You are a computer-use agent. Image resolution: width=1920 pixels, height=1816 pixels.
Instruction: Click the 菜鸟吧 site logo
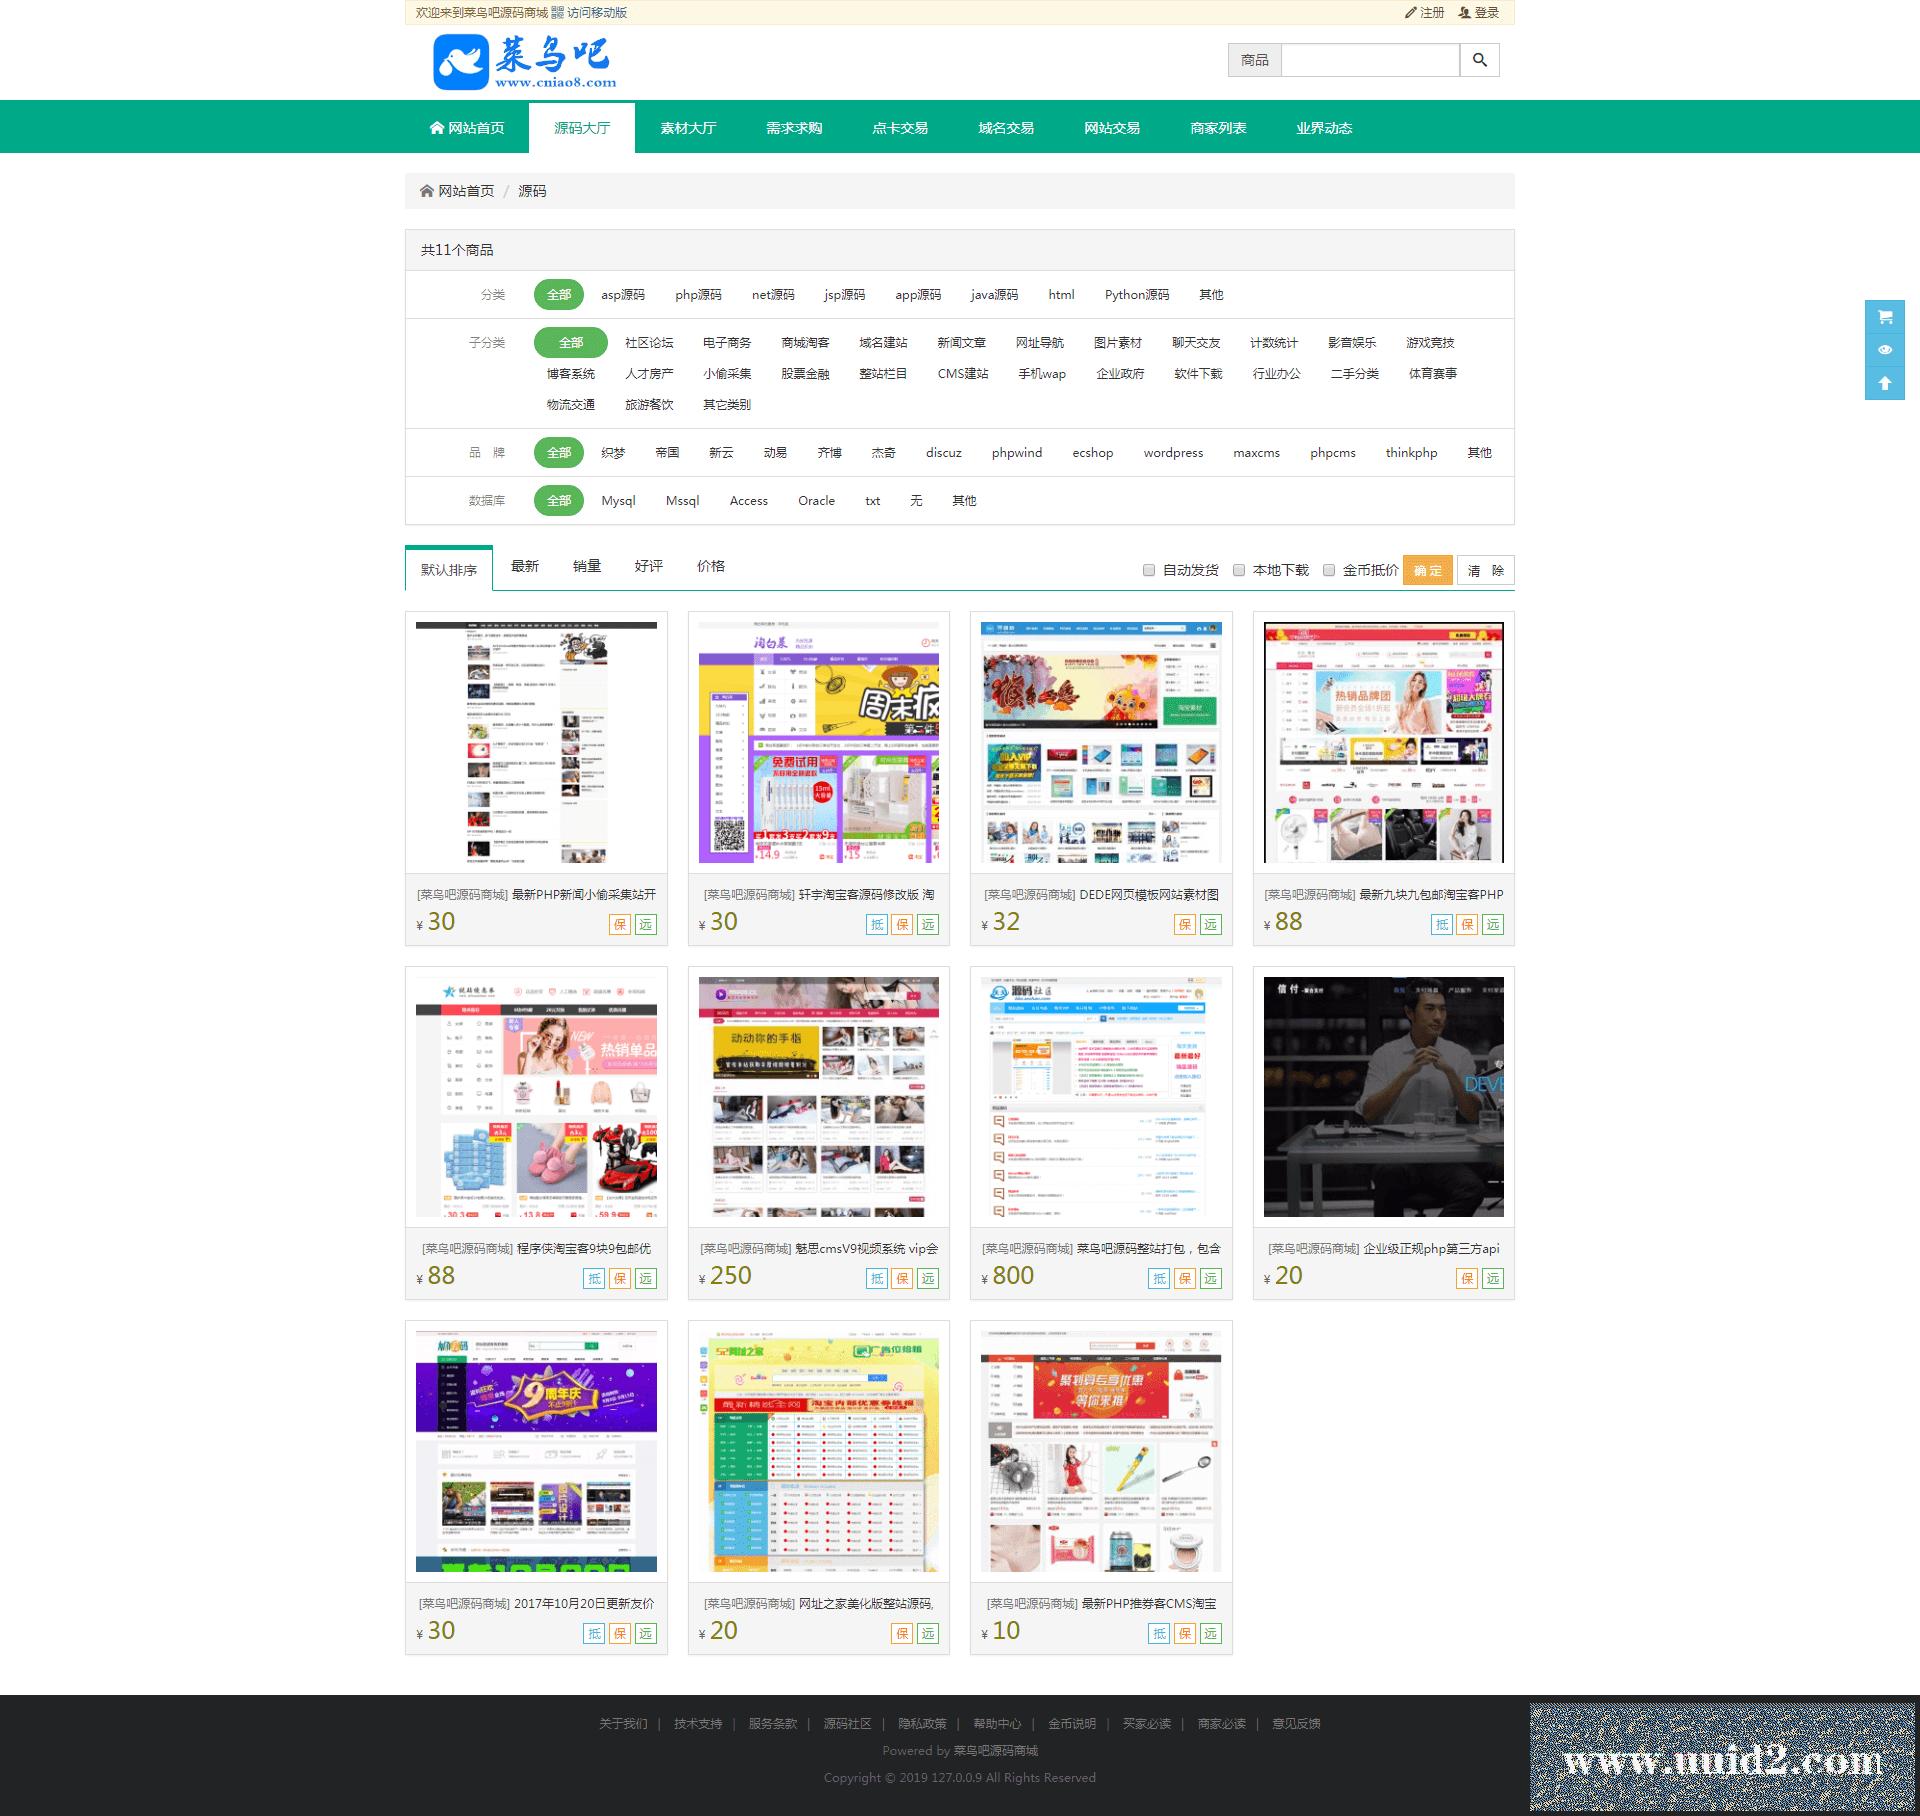(524, 62)
